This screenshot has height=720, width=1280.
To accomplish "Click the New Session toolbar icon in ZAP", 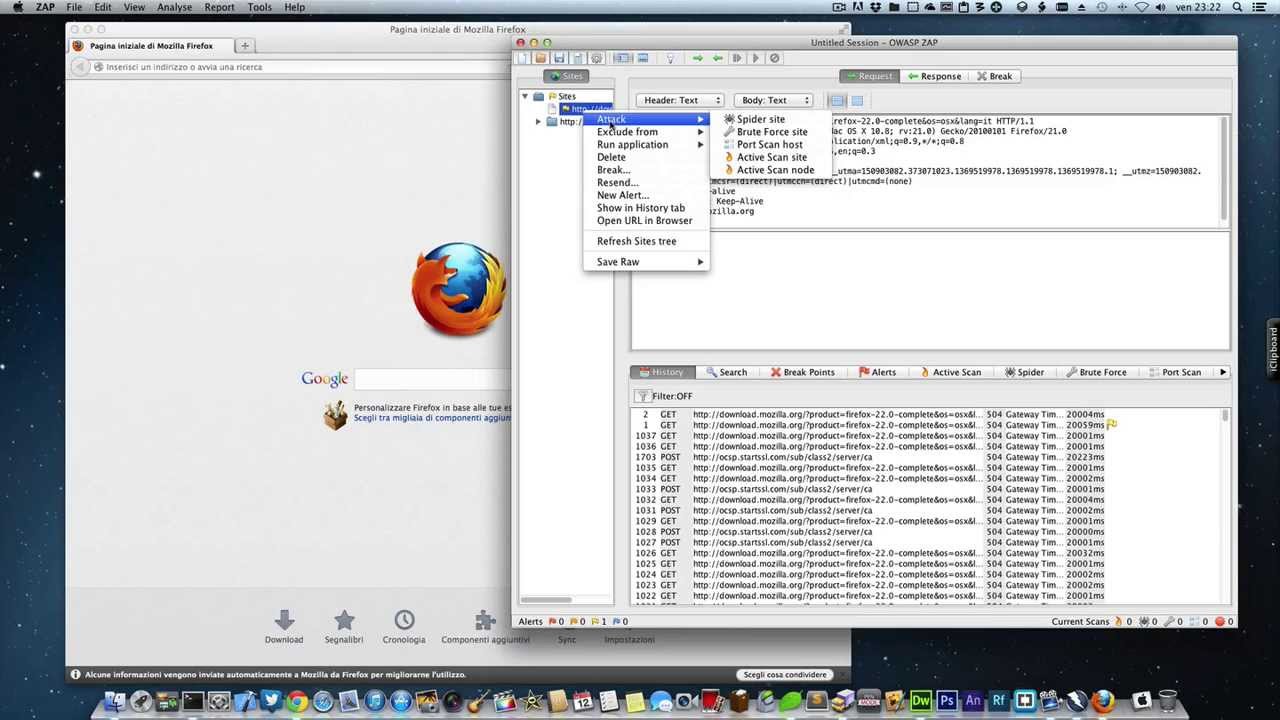I will (x=522, y=58).
